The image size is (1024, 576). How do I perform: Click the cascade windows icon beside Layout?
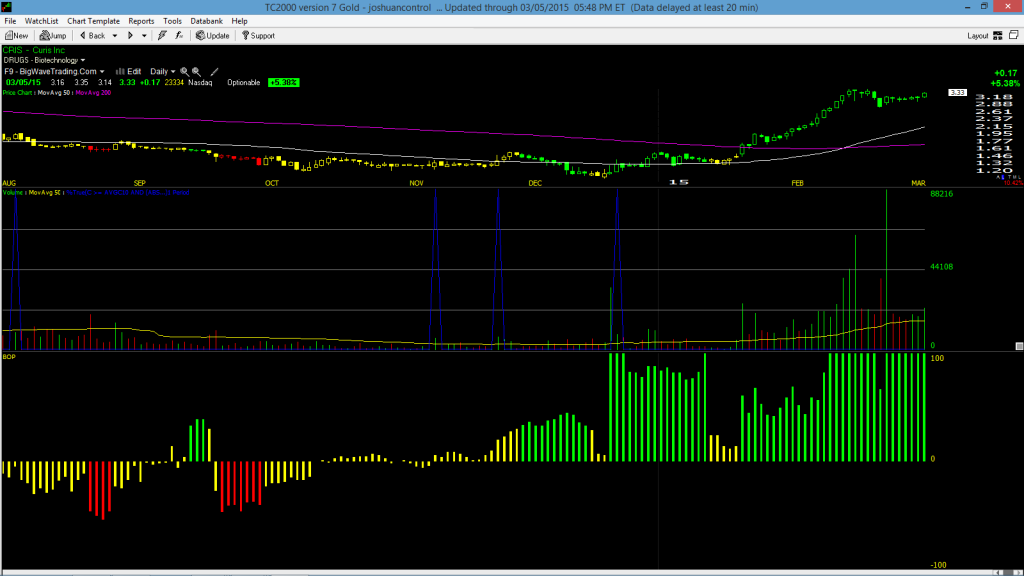click(x=1014, y=35)
